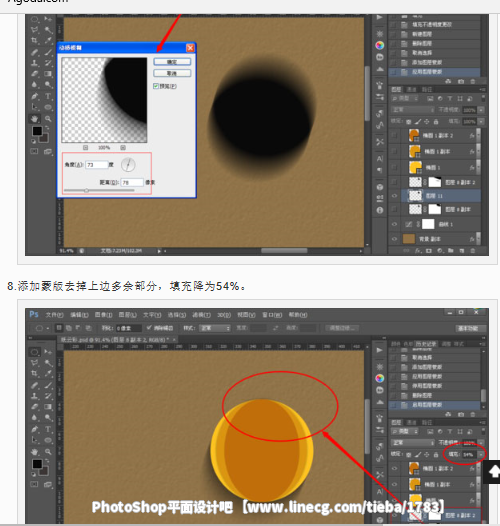Viewport: 500px width, 526px height.
Task: Open the 文件(F) menu
Action: pos(54,315)
